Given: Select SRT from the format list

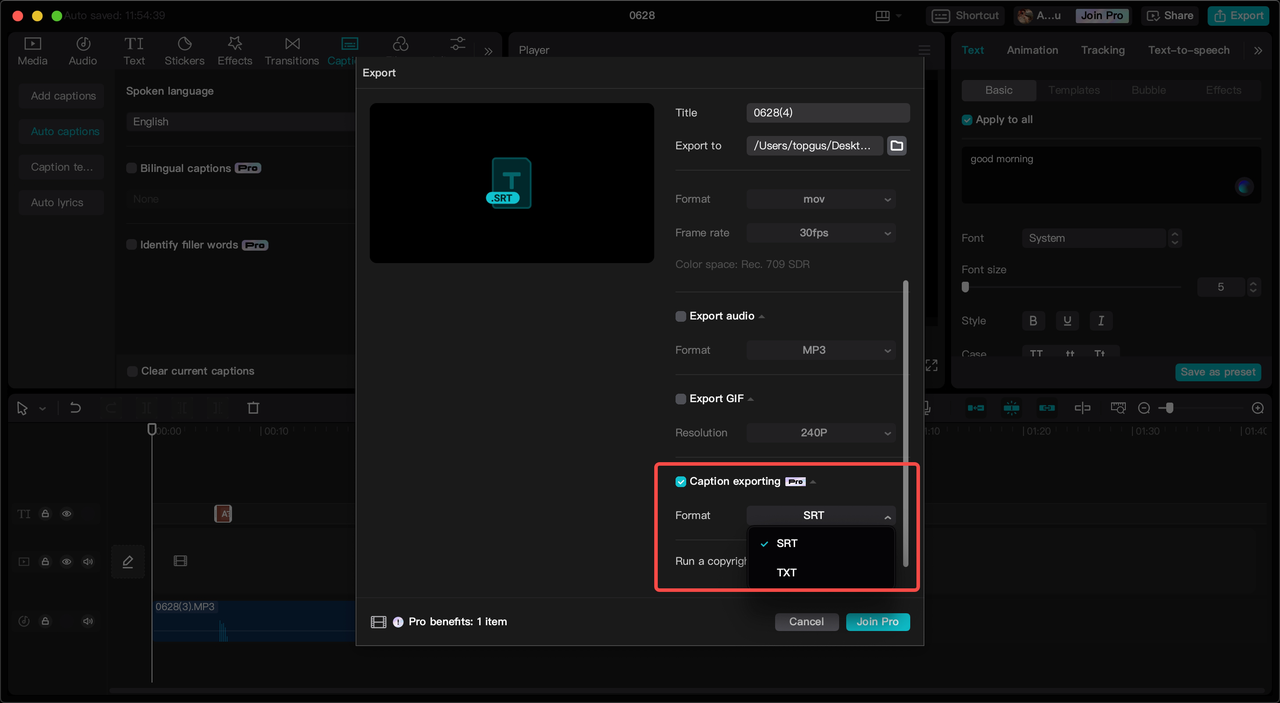Looking at the screenshot, I should (x=820, y=543).
